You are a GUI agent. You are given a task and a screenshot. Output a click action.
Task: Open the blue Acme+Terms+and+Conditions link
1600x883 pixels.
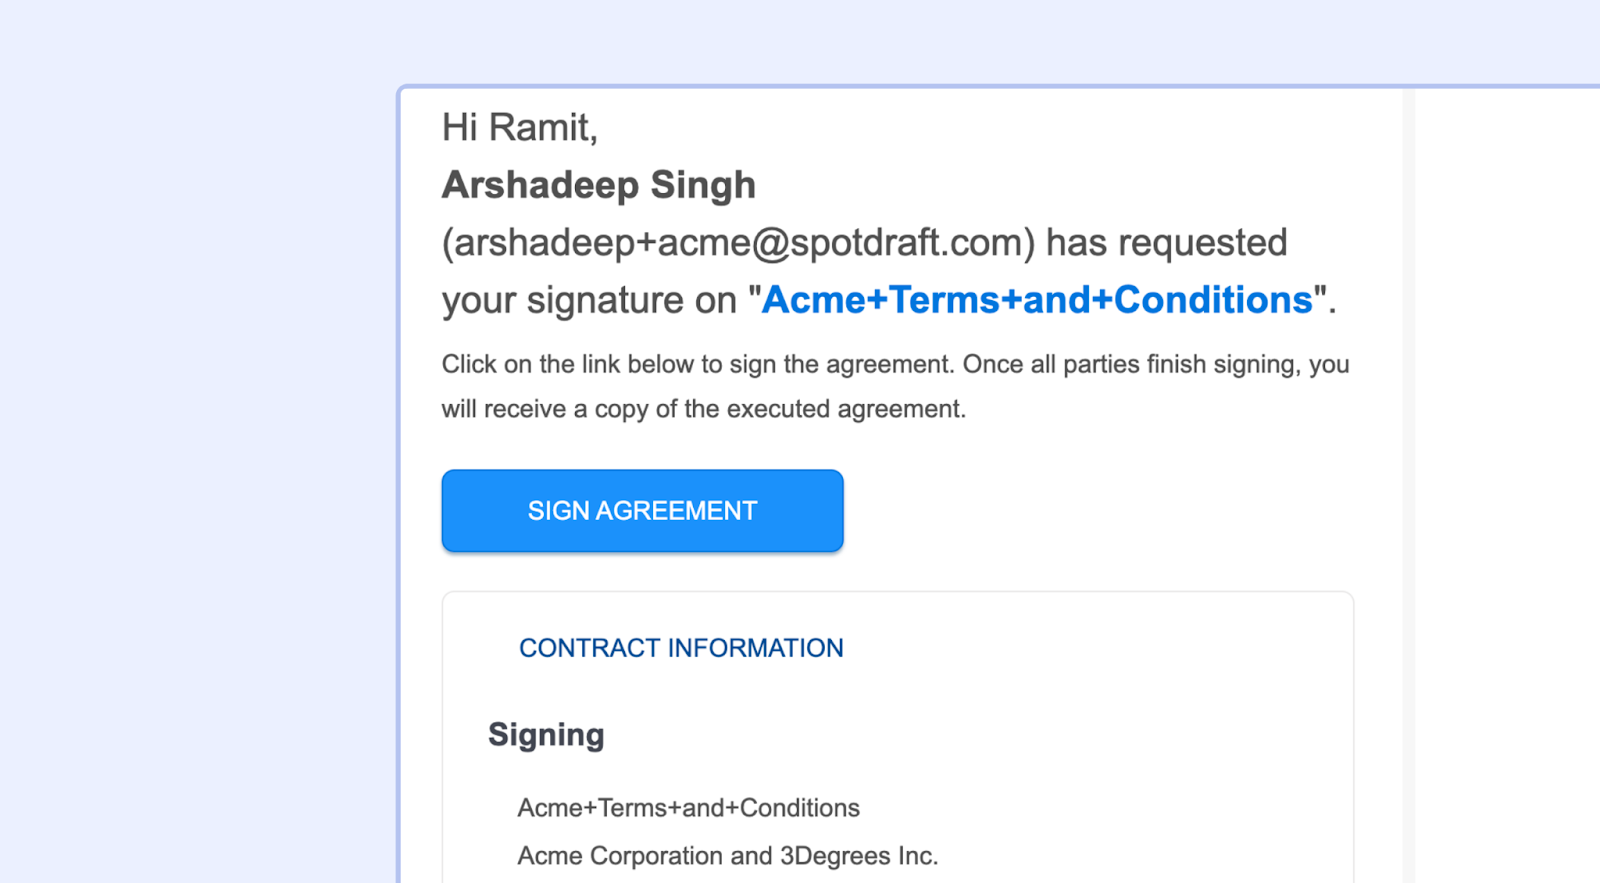(1036, 300)
